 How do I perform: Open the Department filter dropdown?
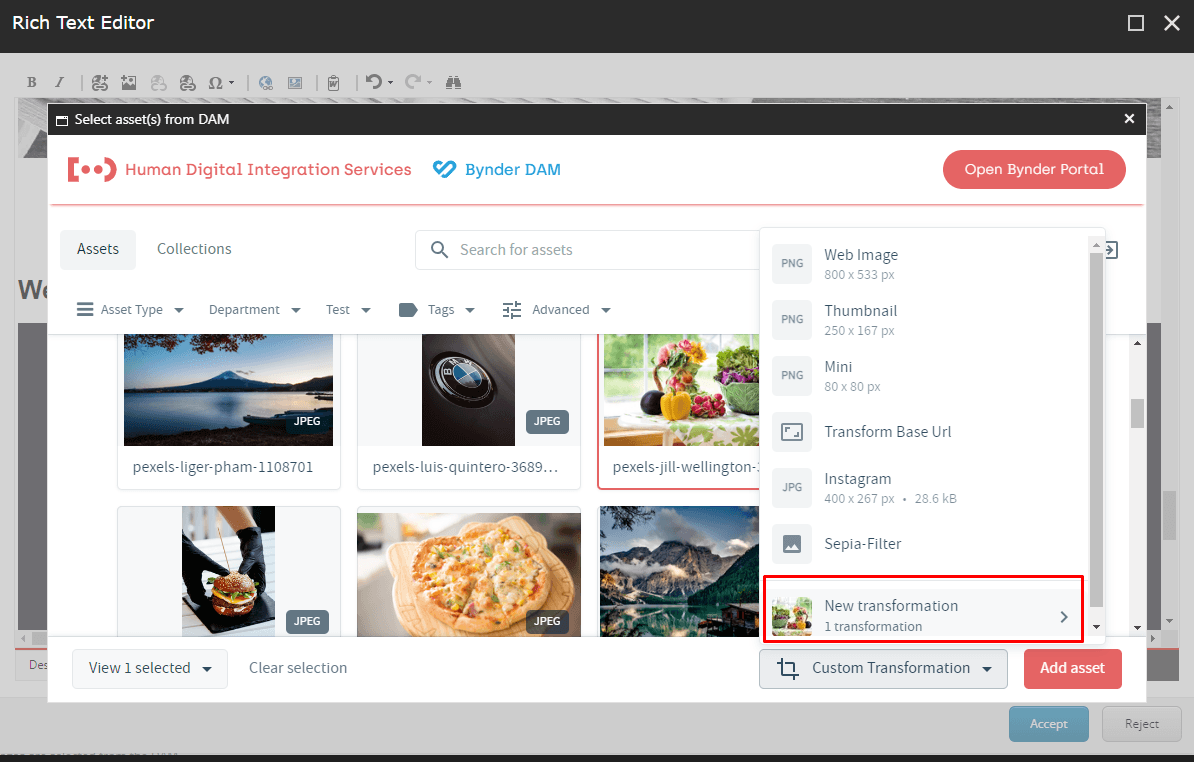tap(255, 310)
